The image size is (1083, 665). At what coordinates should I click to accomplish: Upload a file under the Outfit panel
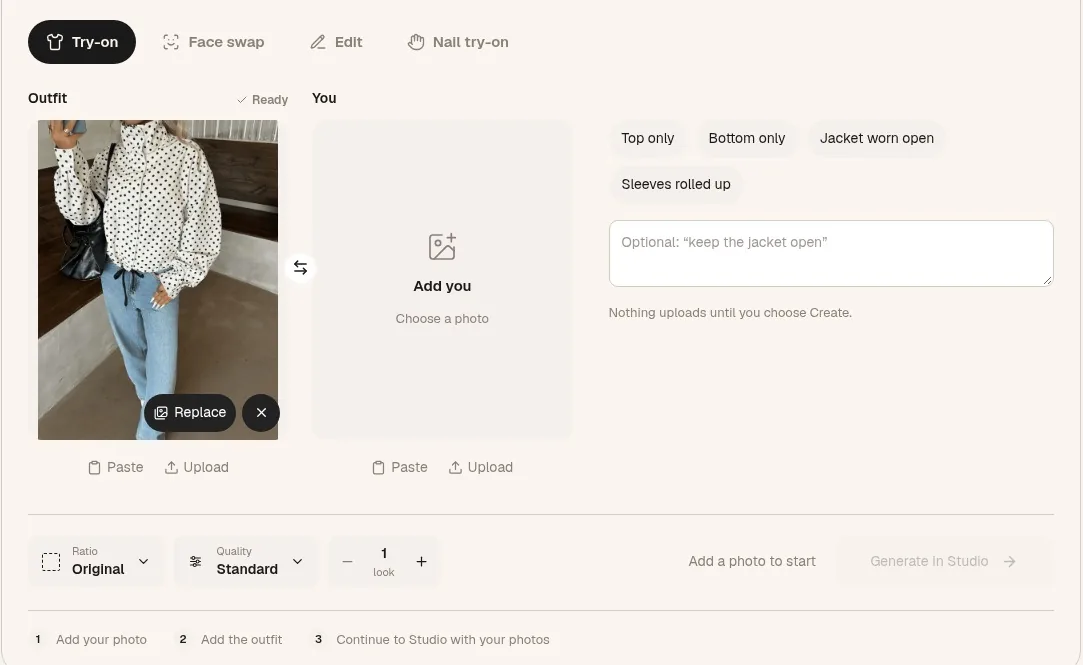coord(197,468)
